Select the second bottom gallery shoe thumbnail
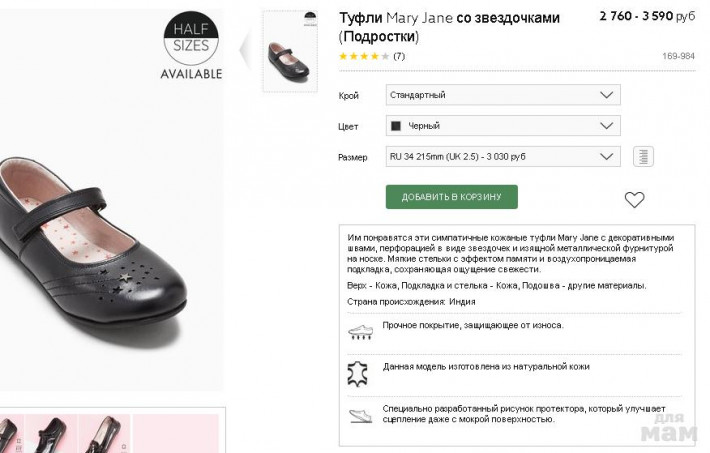This screenshot has width=710, height=453. pos(50,433)
